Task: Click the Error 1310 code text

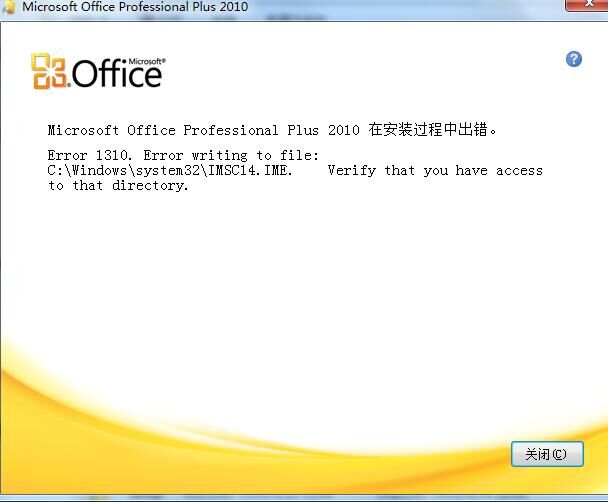Action: click(x=90, y=155)
